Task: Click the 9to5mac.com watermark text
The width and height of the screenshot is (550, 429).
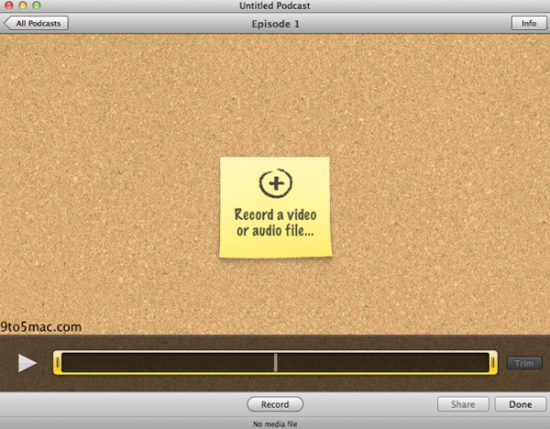Action: click(41, 327)
